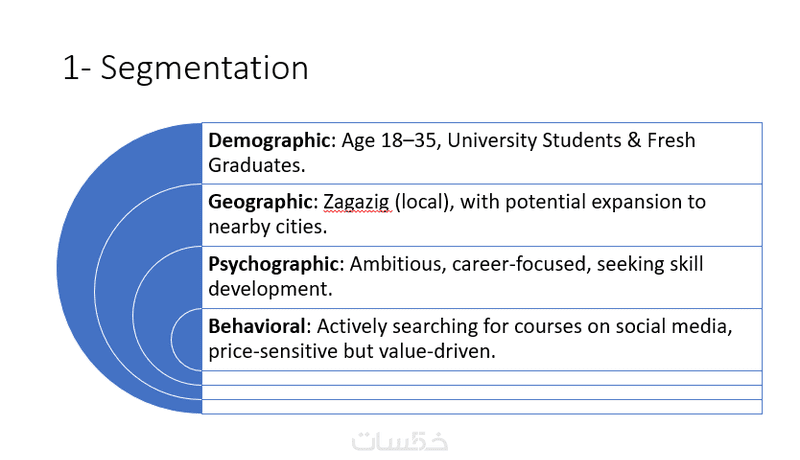Image resolution: width=800 pixels, height=460 pixels.
Task: Select the innermost small semicircle
Action: pos(187,340)
